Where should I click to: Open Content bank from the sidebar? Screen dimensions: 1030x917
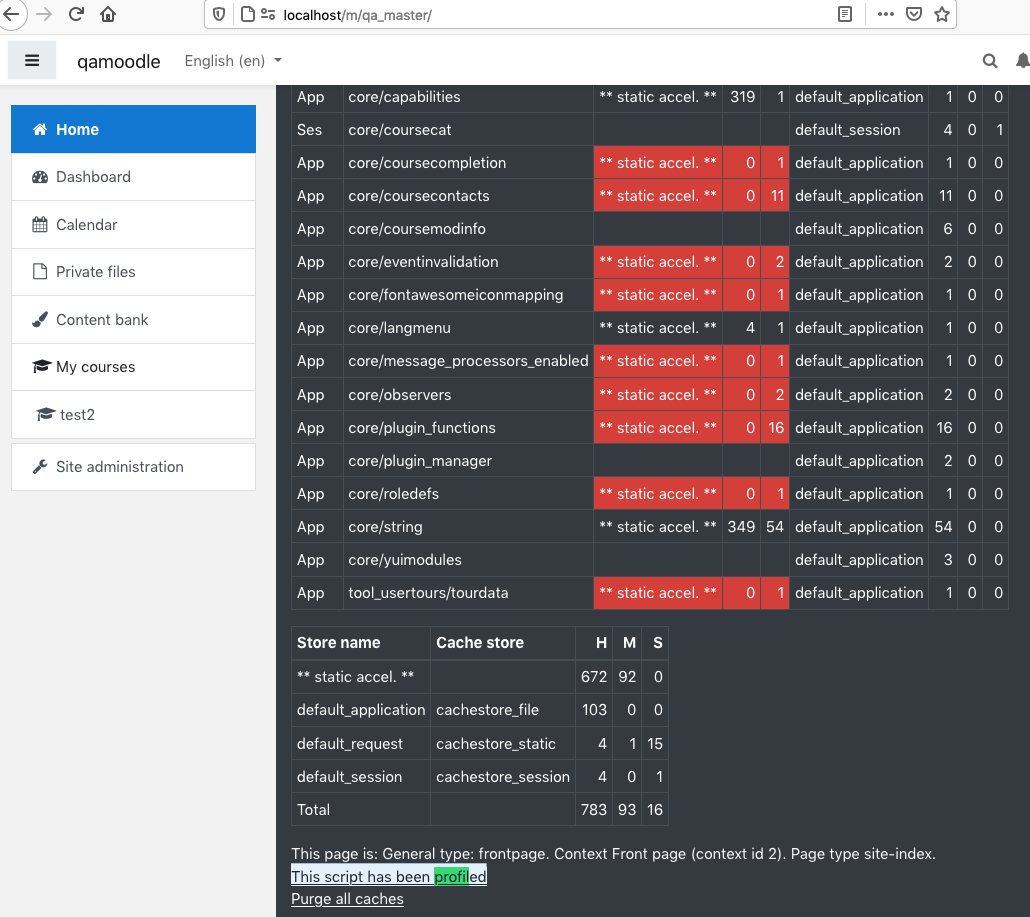(x=133, y=319)
